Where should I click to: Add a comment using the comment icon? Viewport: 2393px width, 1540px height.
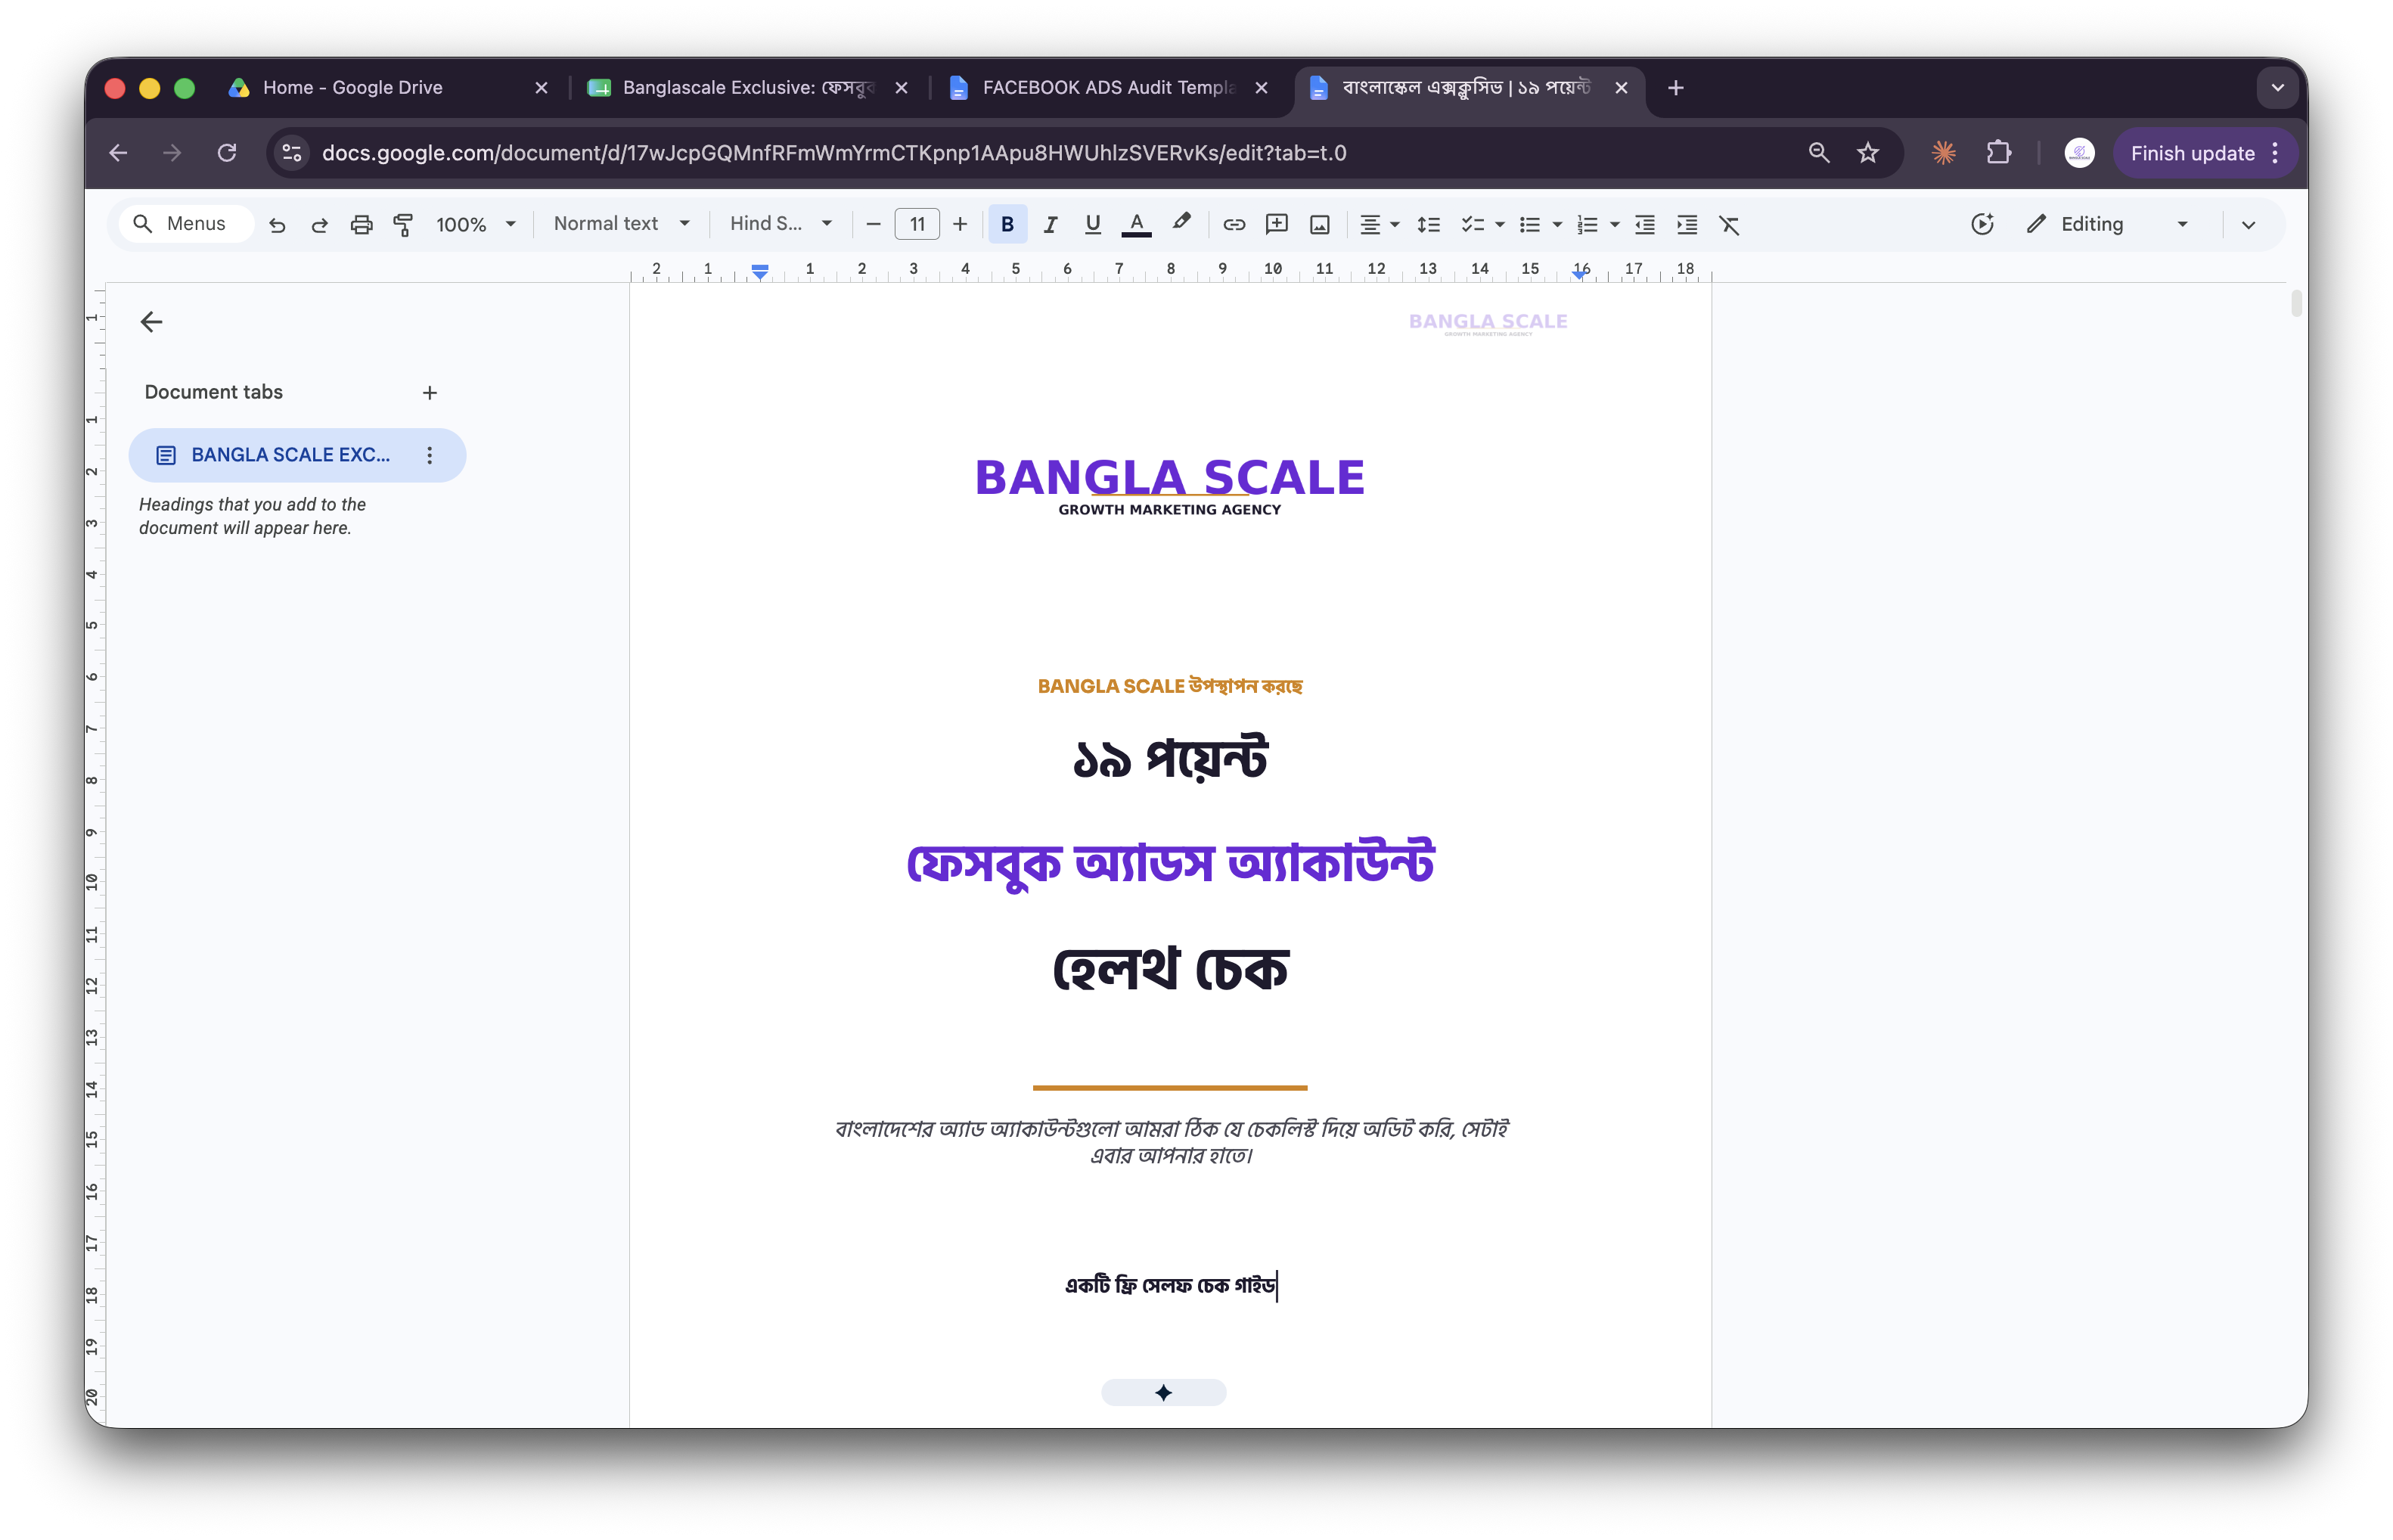point(1276,224)
